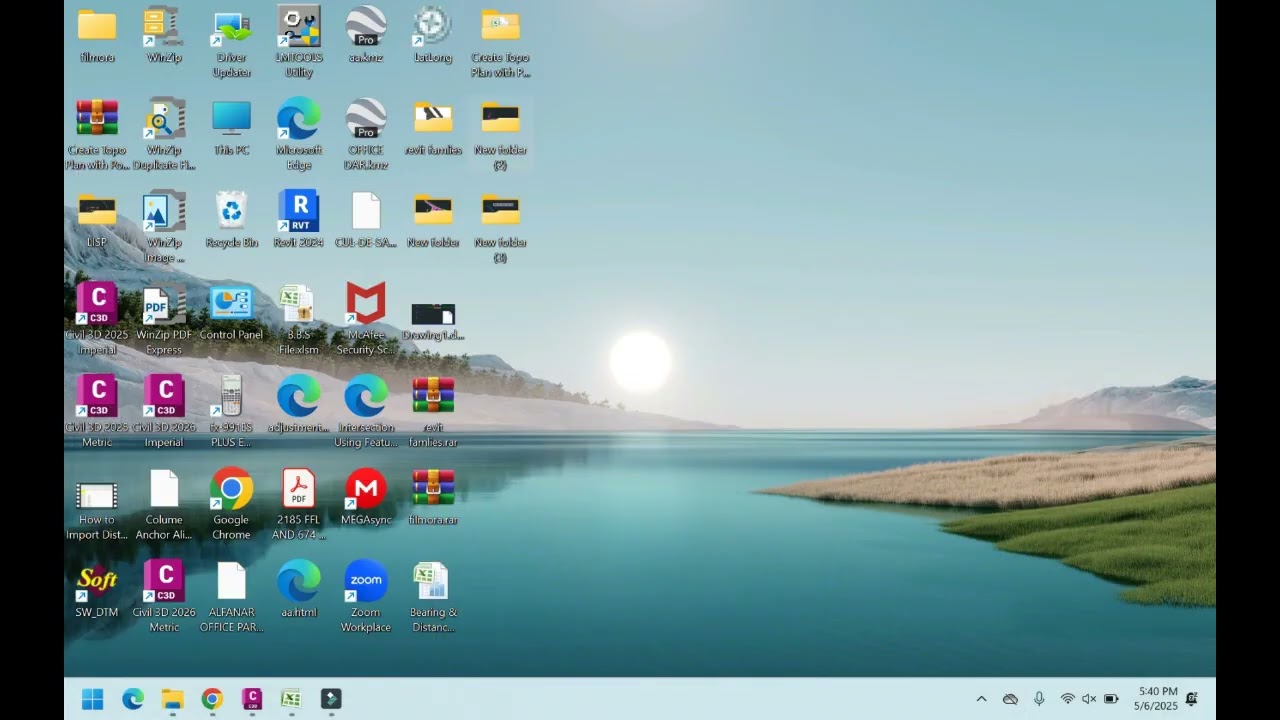Select the B.B.S File.xlsm spreadsheet
The height and width of the screenshot is (720, 1280).
(x=298, y=320)
